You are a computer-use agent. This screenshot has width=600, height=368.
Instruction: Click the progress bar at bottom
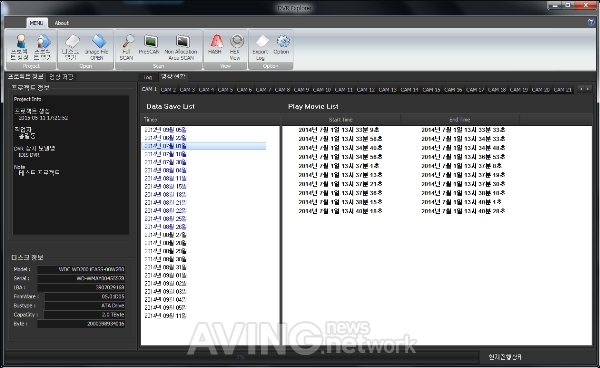coord(241,357)
